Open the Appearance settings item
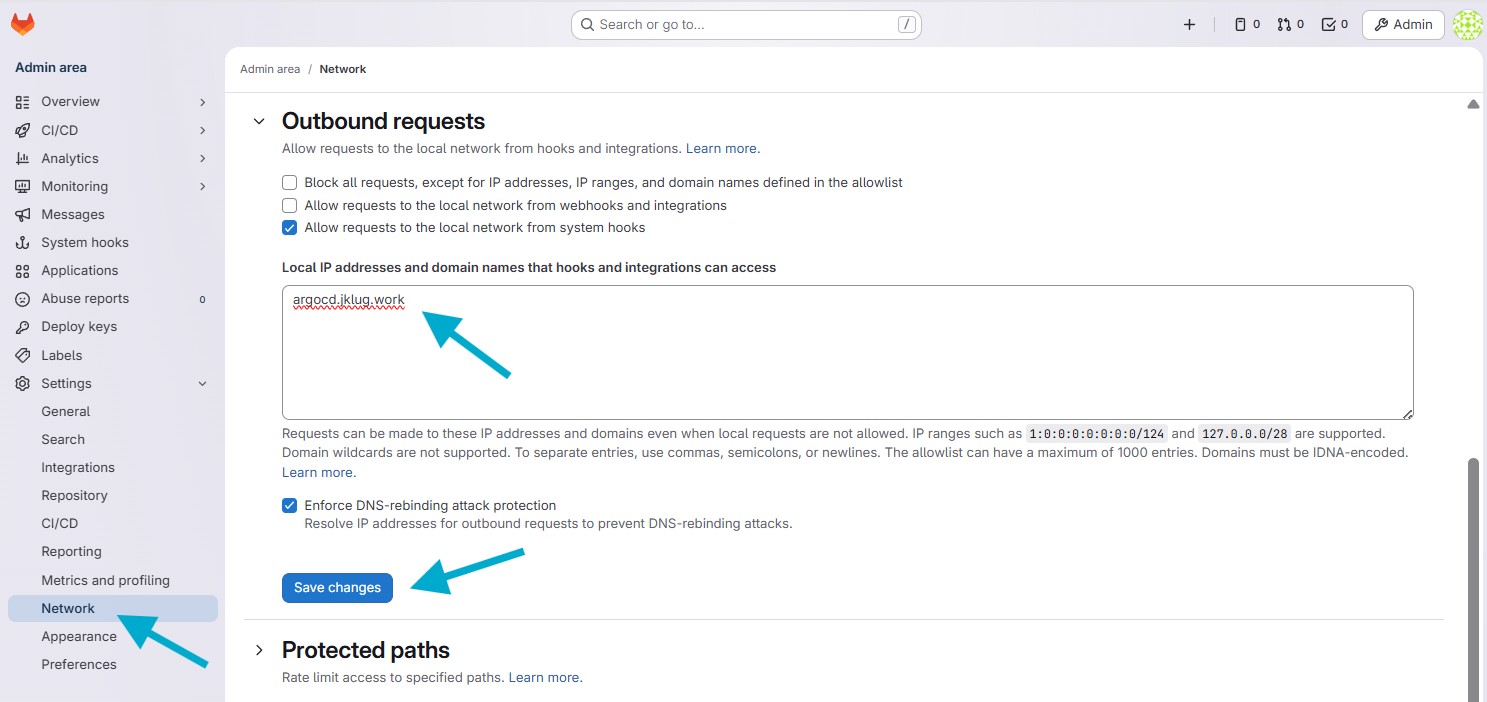The height and width of the screenshot is (702, 1487). click(x=78, y=636)
